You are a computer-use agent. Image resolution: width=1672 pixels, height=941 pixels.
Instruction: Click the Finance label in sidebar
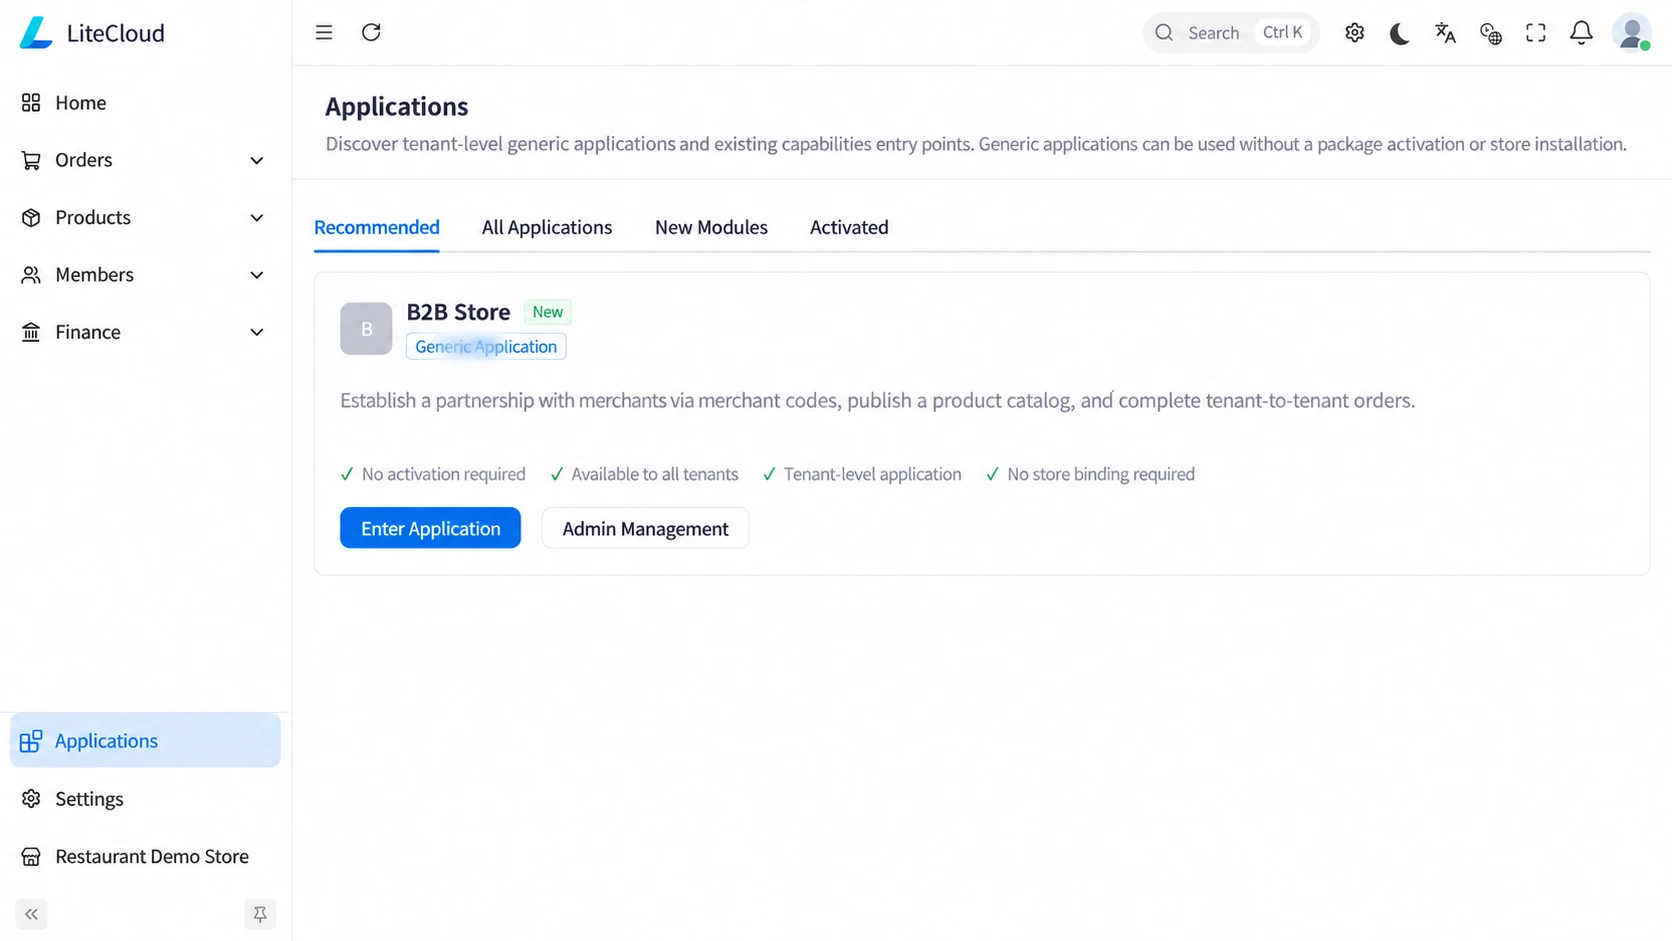[x=88, y=332]
